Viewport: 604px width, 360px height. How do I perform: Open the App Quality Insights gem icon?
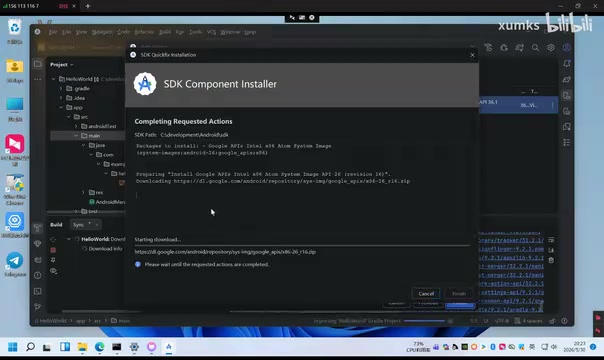click(37, 244)
